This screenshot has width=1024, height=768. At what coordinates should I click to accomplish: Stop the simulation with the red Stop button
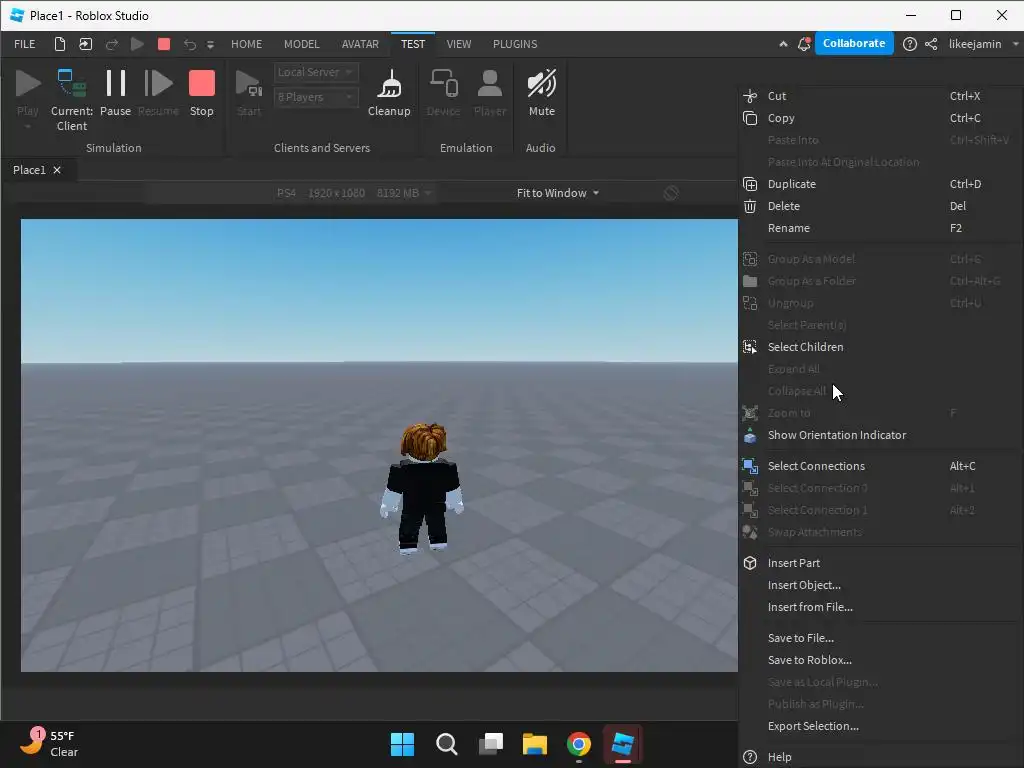pyautogui.click(x=202, y=93)
